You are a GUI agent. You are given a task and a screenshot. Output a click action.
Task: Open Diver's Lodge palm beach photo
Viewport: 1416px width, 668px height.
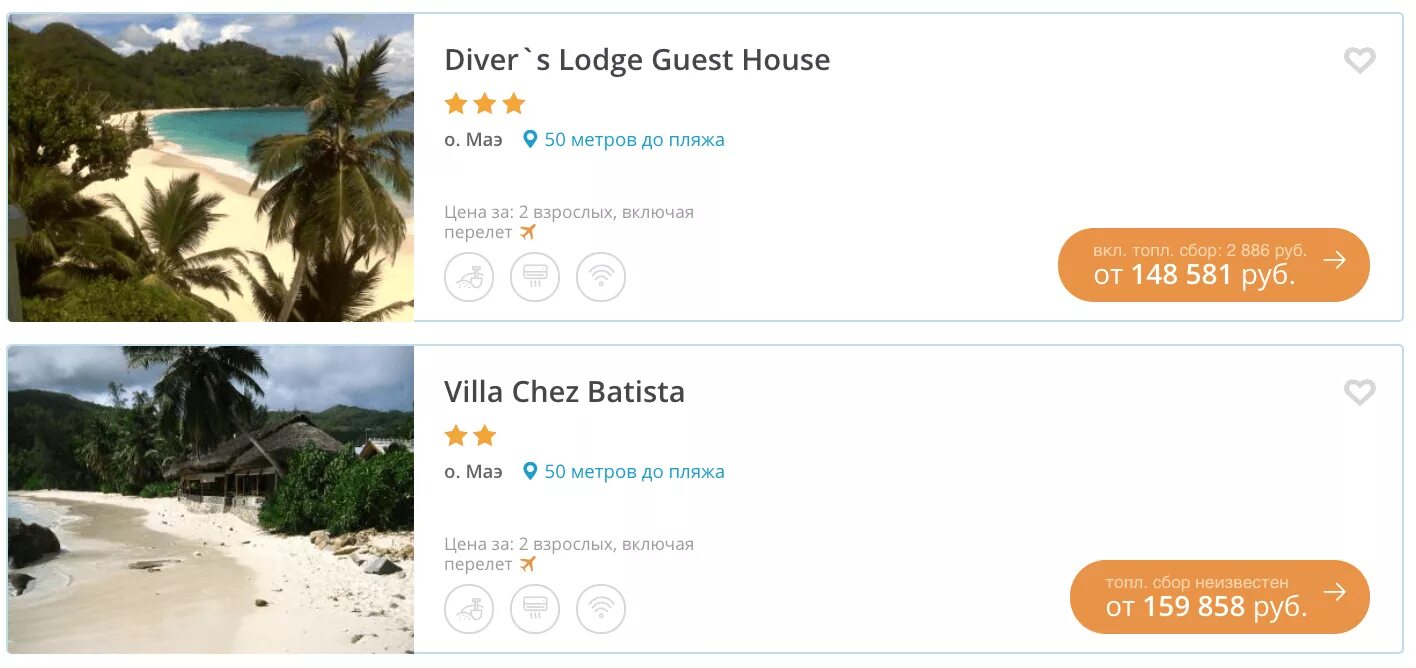[211, 168]
